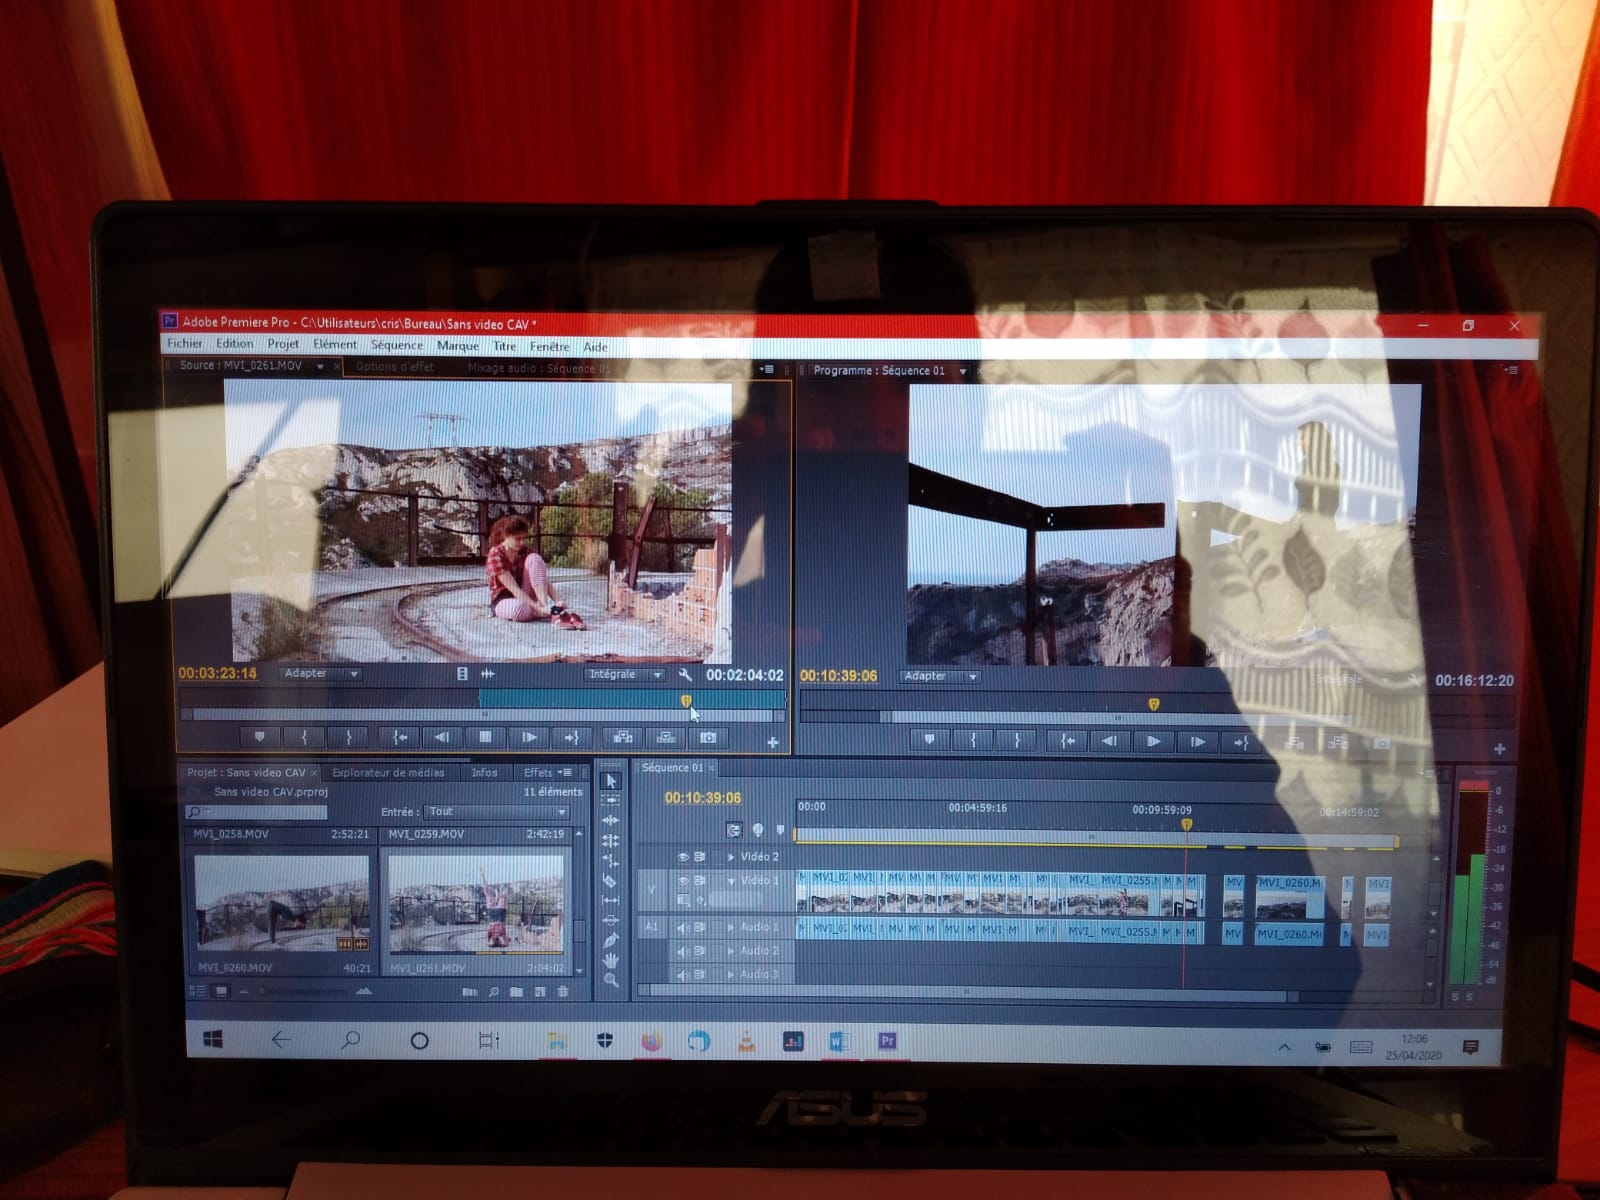Pick the Razor tool in tools panel

click(611, 881)
